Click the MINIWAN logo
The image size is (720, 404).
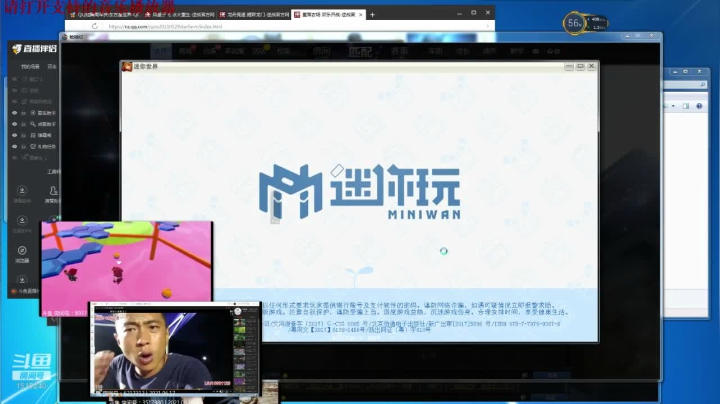tap(360, 192)
